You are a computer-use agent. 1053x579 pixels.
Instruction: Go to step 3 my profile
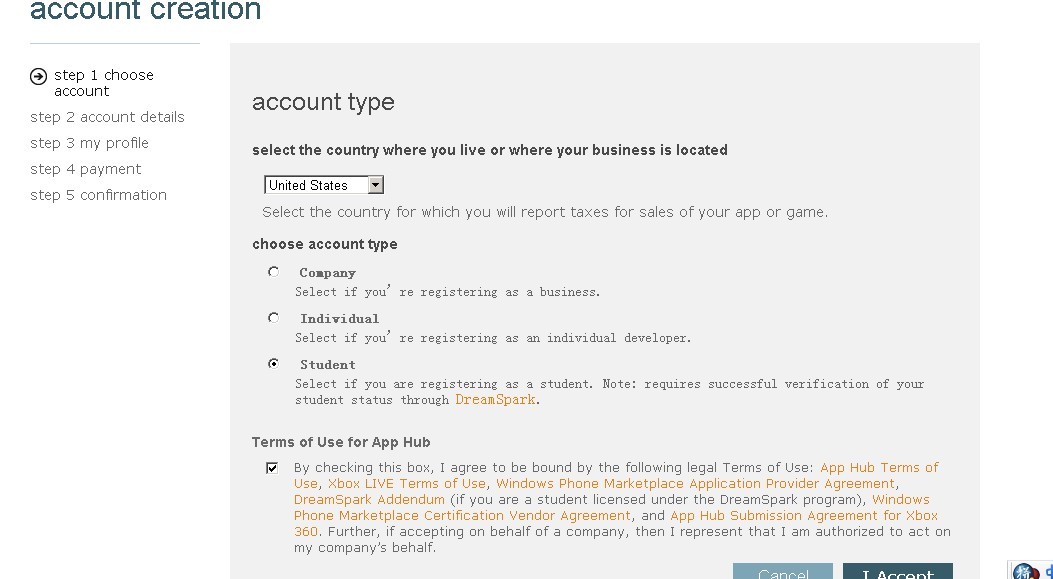click(89, 143)
